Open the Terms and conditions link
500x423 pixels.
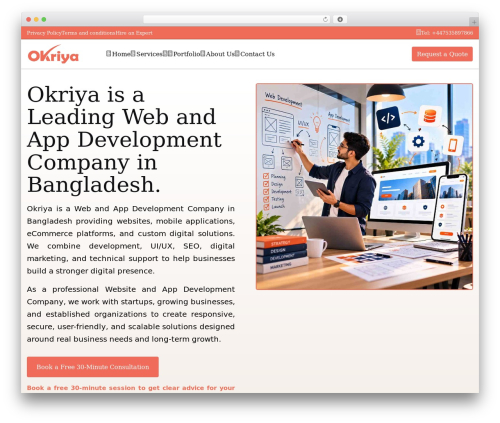[88, 33]
